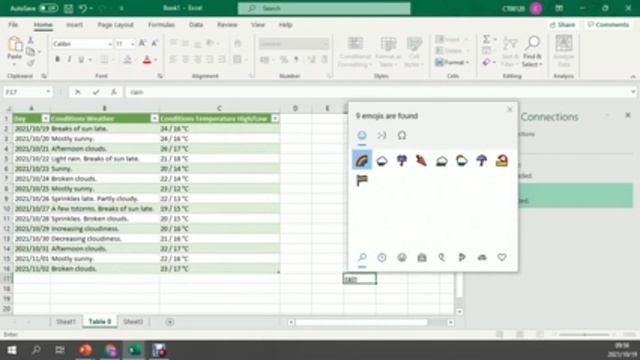This screenshot has height=360, width=640.
Task: Open Task View on the taskbar
Action: (x=60, y=350)
